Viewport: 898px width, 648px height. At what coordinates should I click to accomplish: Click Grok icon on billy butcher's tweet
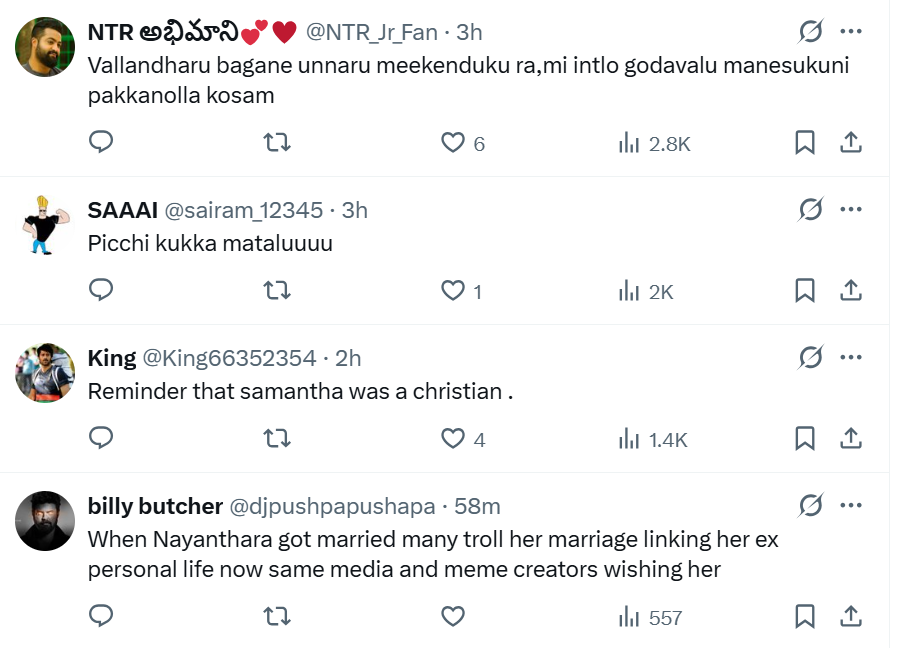[x=810, y=506]
